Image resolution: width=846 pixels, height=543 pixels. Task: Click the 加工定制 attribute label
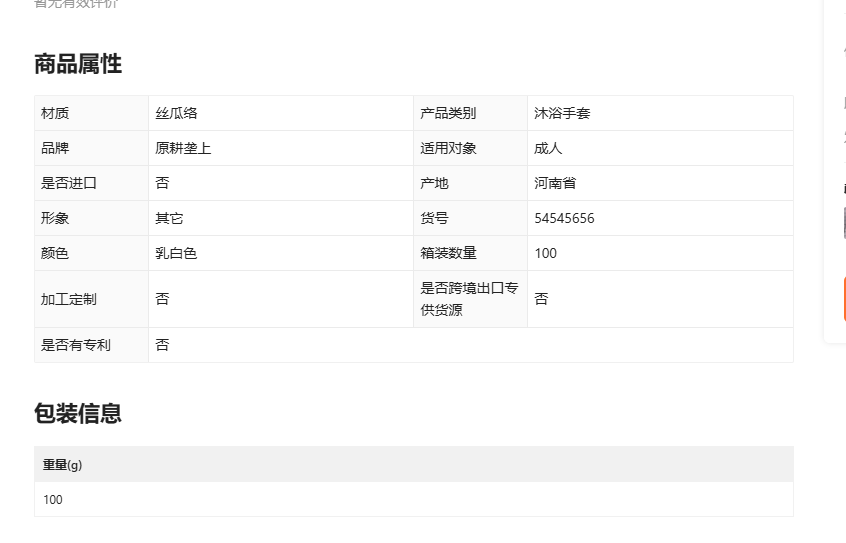coord(69,299)
